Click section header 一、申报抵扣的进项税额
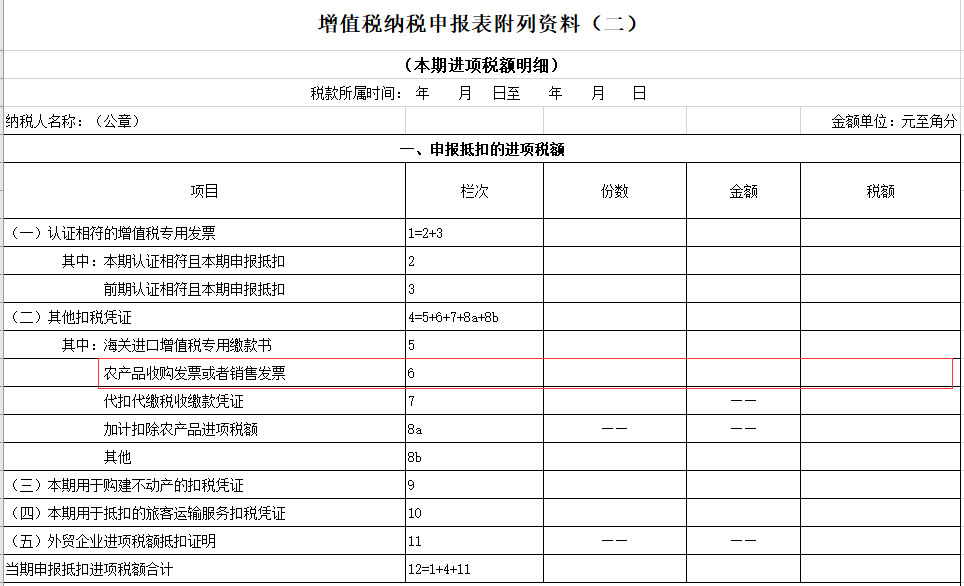 click(481, 149)
